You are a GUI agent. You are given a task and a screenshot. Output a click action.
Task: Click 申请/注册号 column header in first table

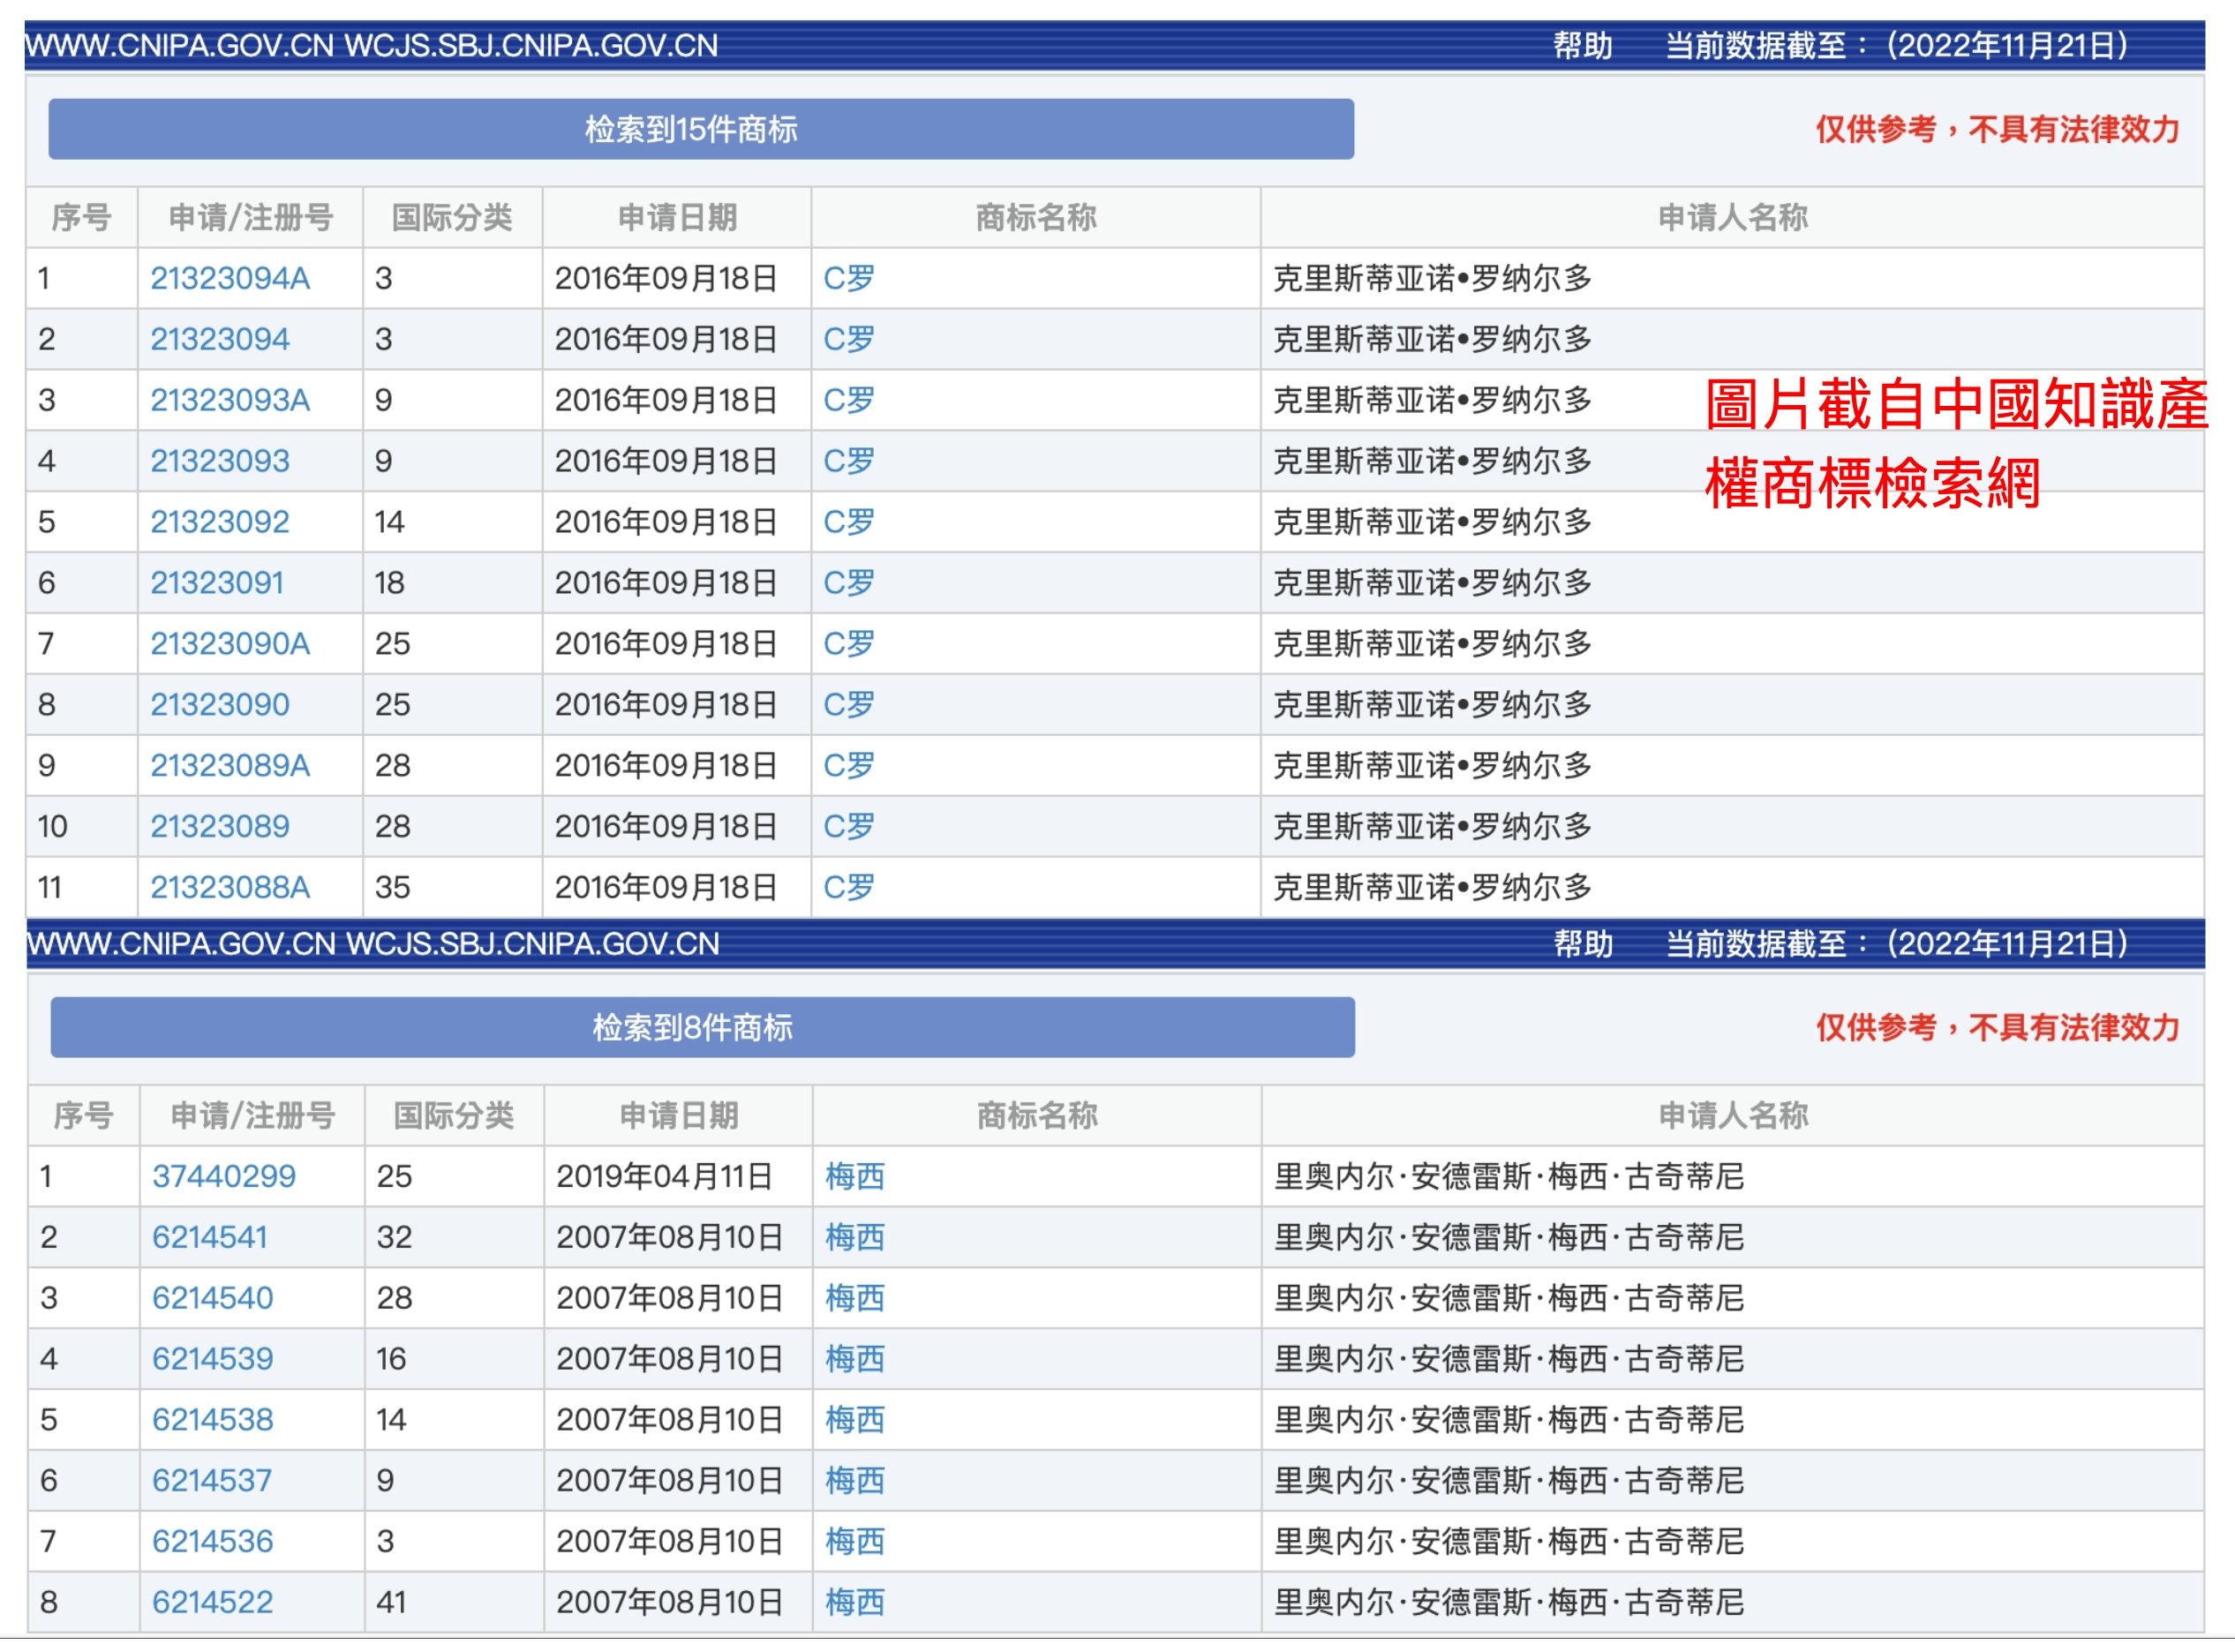coord(251,217)
